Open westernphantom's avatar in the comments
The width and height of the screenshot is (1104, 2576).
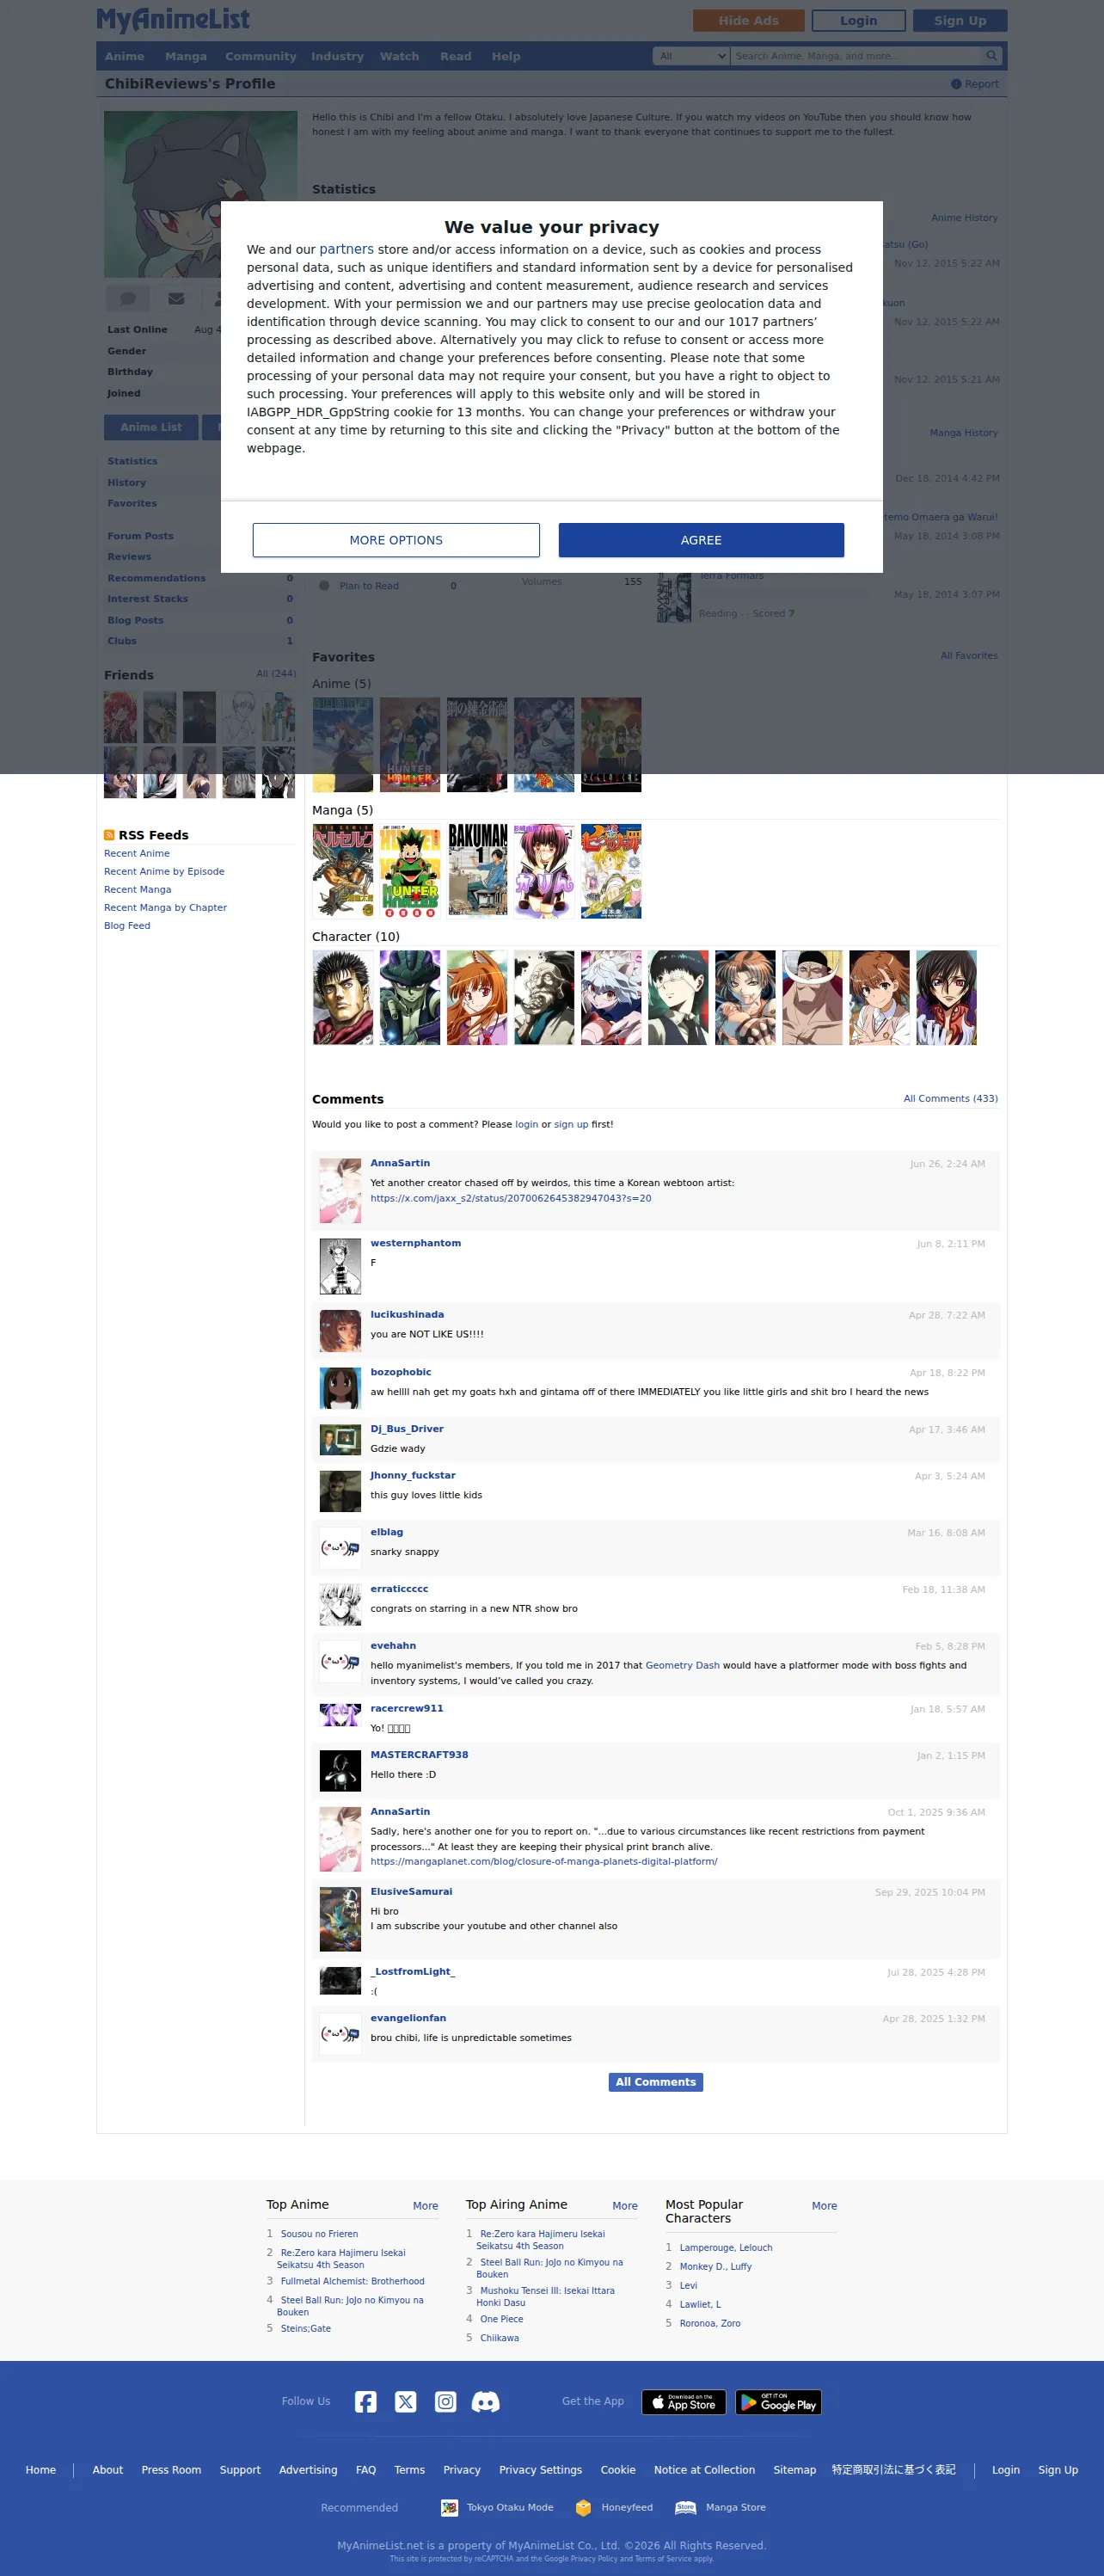pyautogui.click(x=340, y=1265)
